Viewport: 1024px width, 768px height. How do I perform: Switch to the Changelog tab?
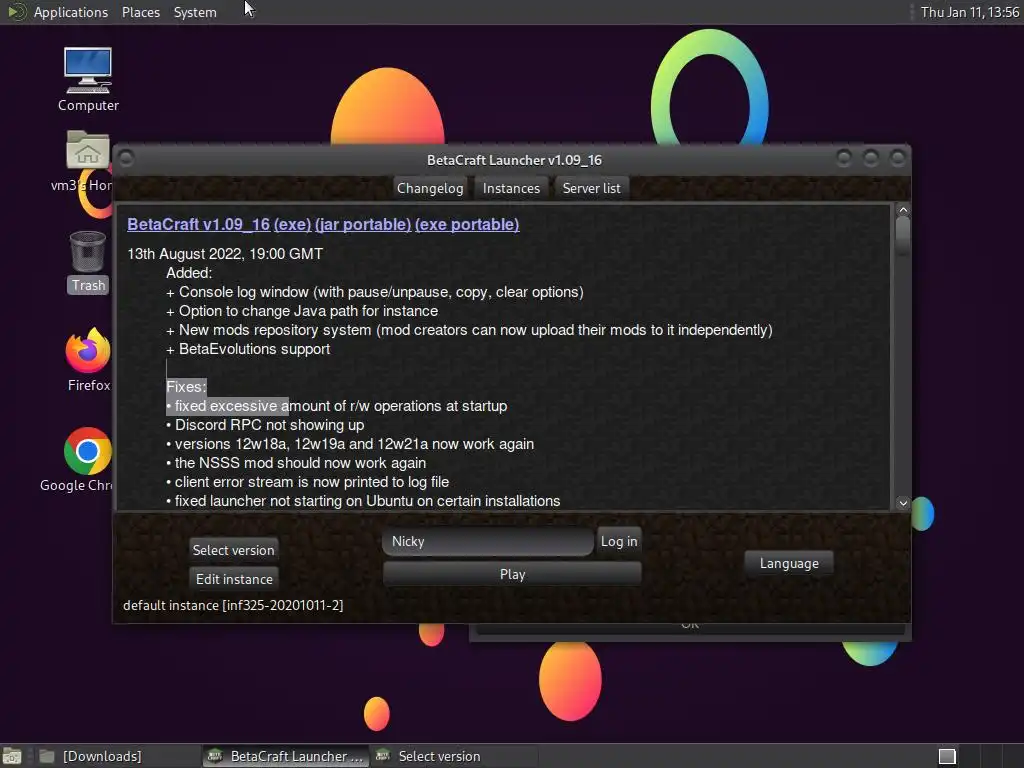click(x=430, y=188)
